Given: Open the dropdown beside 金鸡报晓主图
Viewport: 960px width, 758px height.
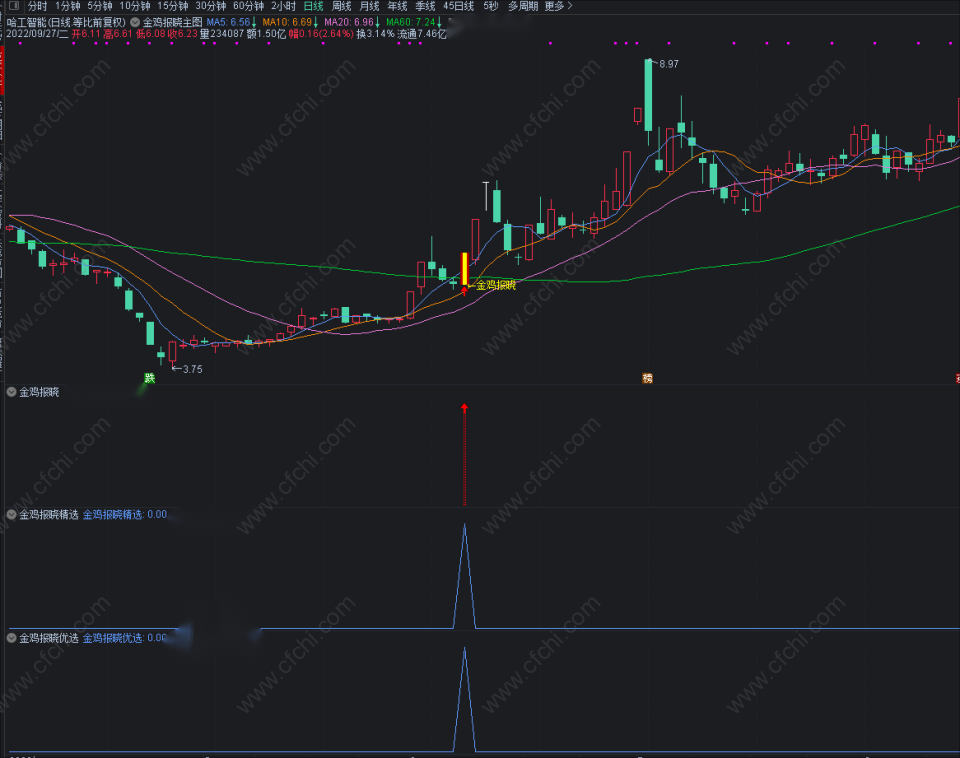Looking at the screenshot, I should (135, 22).
